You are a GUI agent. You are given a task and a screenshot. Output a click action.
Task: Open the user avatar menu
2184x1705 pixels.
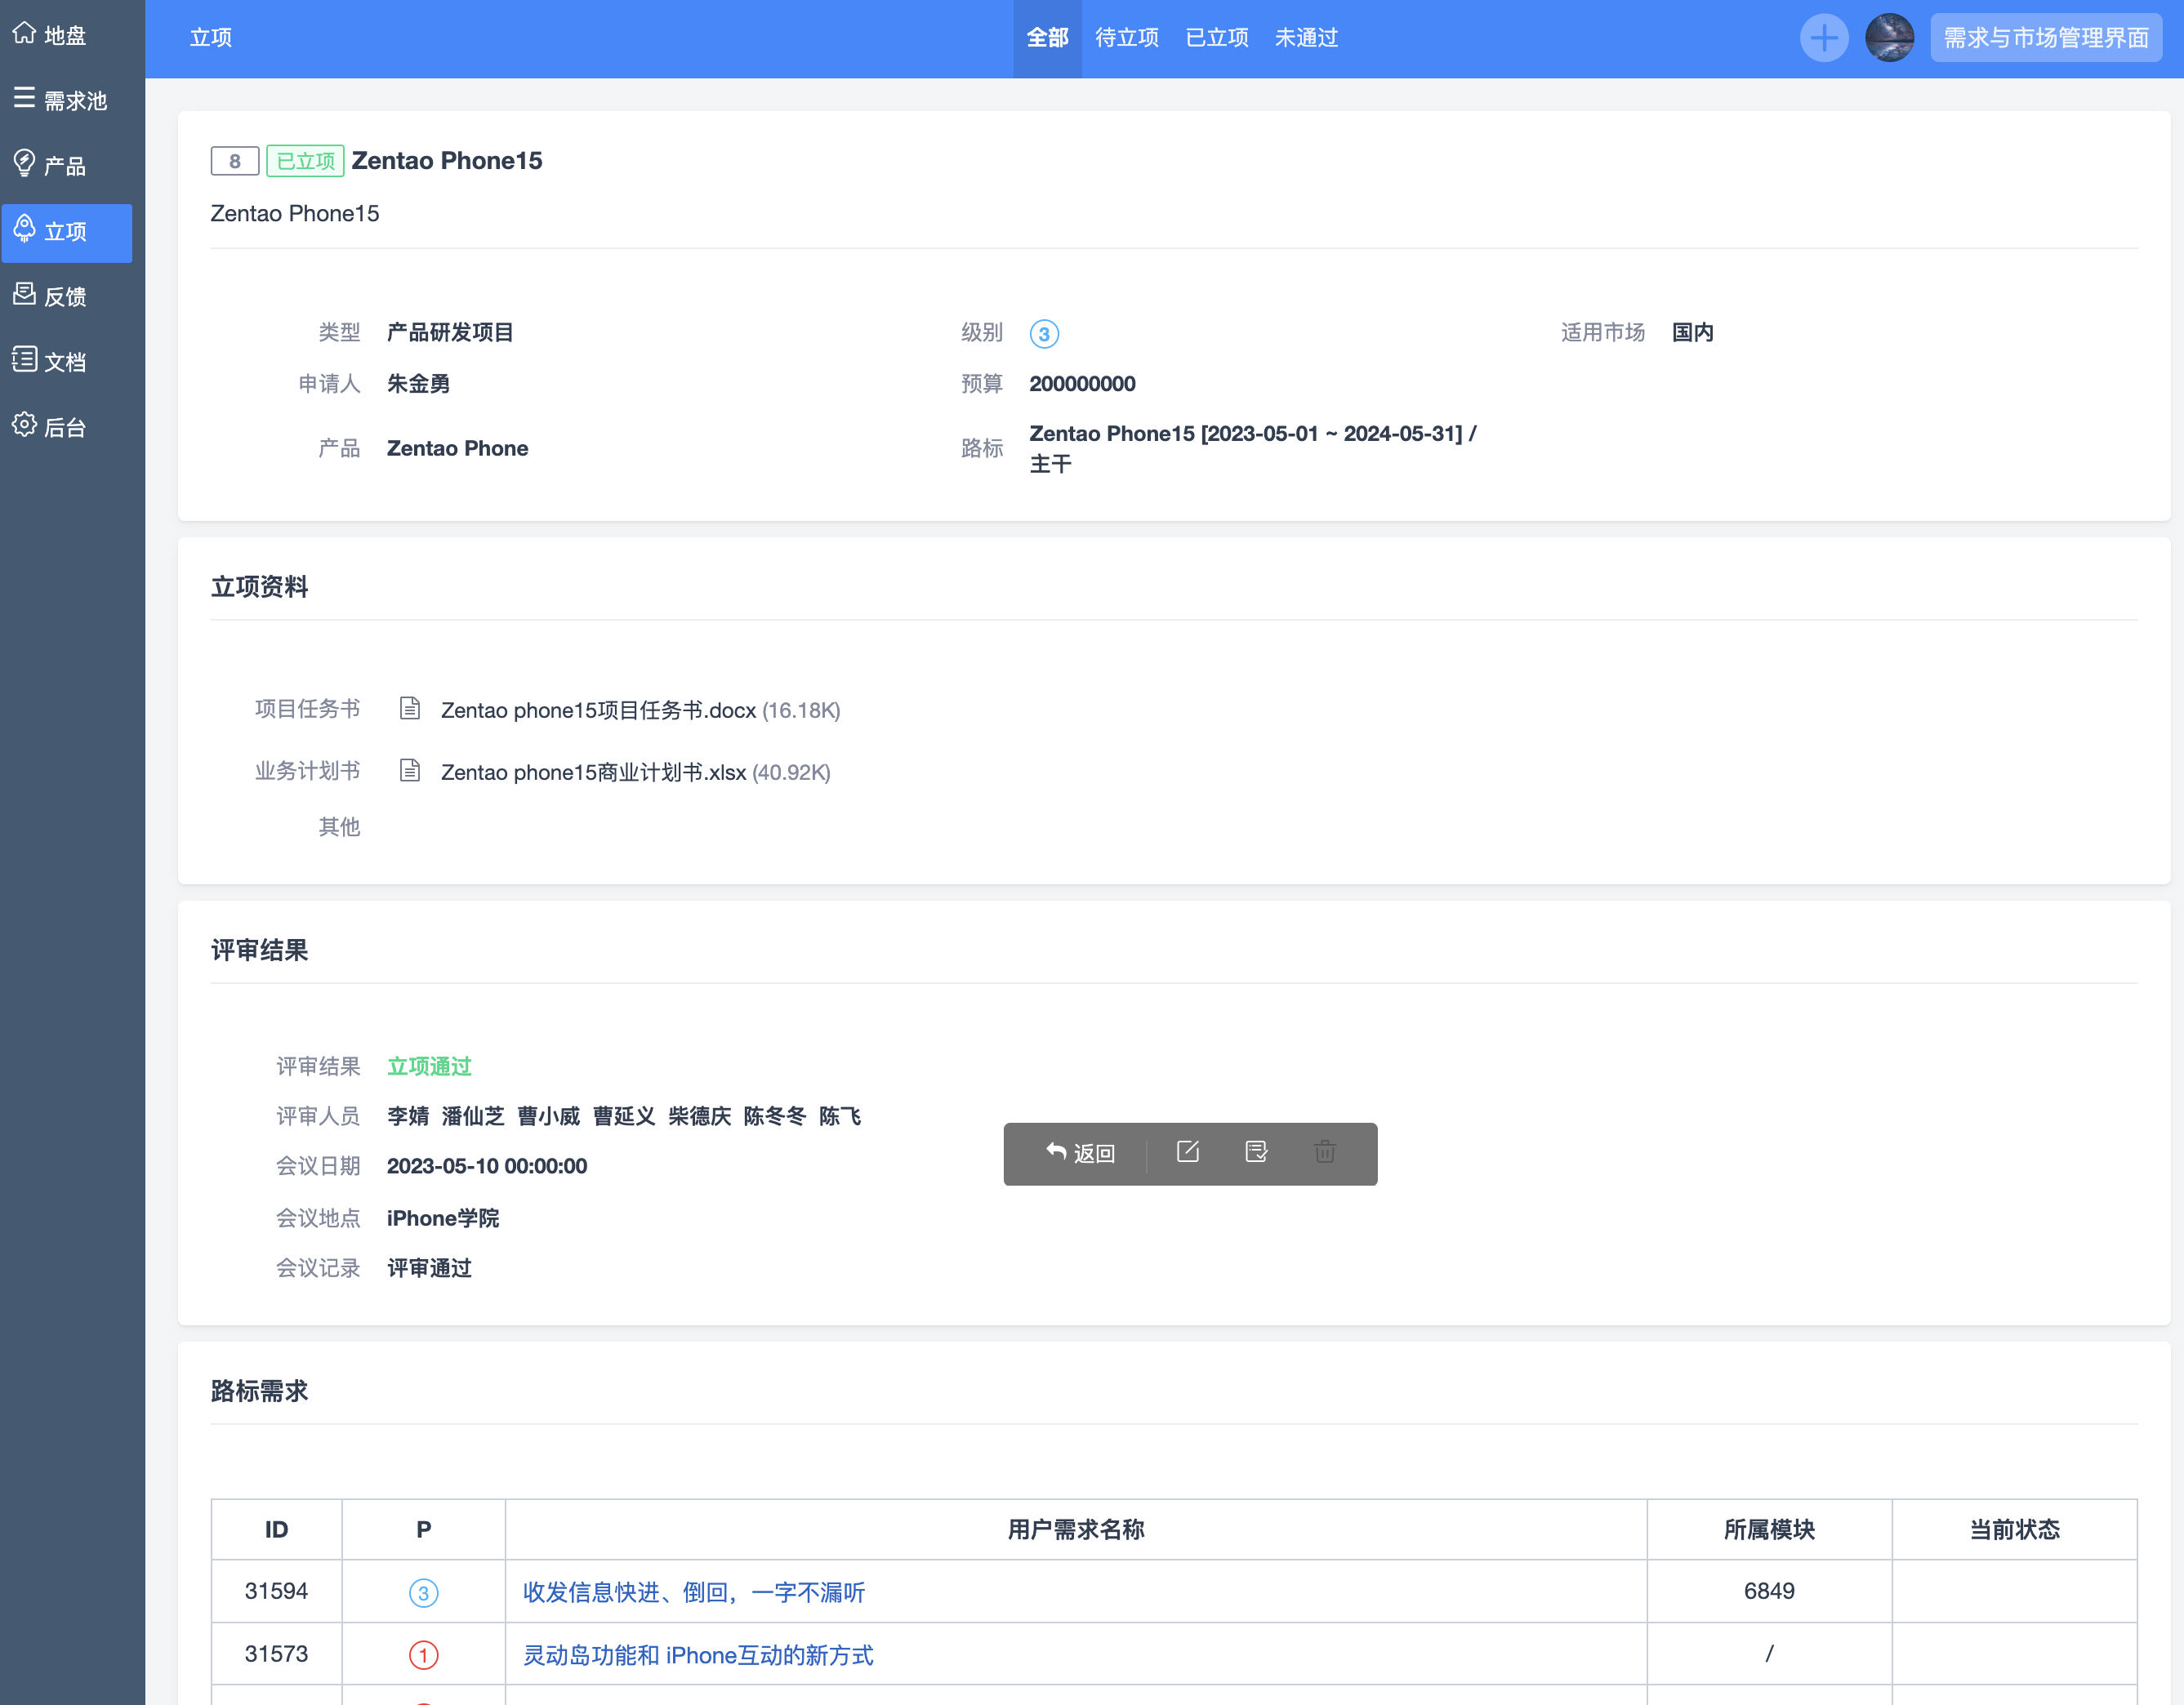(1889, 38)
